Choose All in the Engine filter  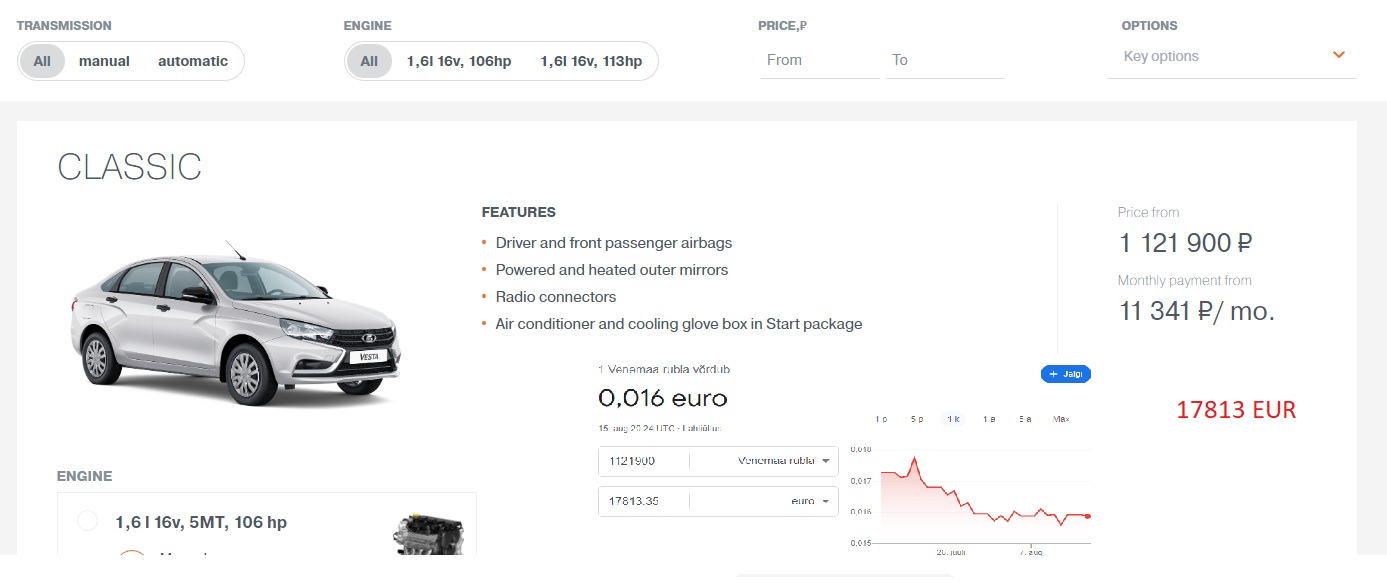(x=369, y=61)
